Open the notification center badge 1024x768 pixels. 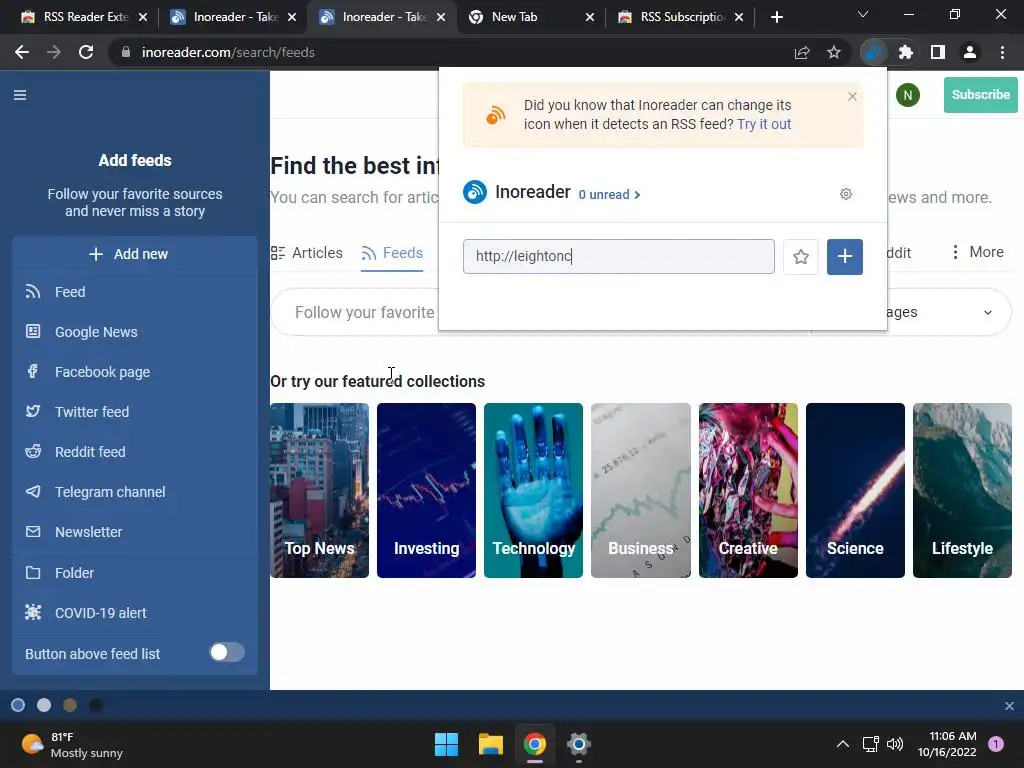click(x=996, y=744)
